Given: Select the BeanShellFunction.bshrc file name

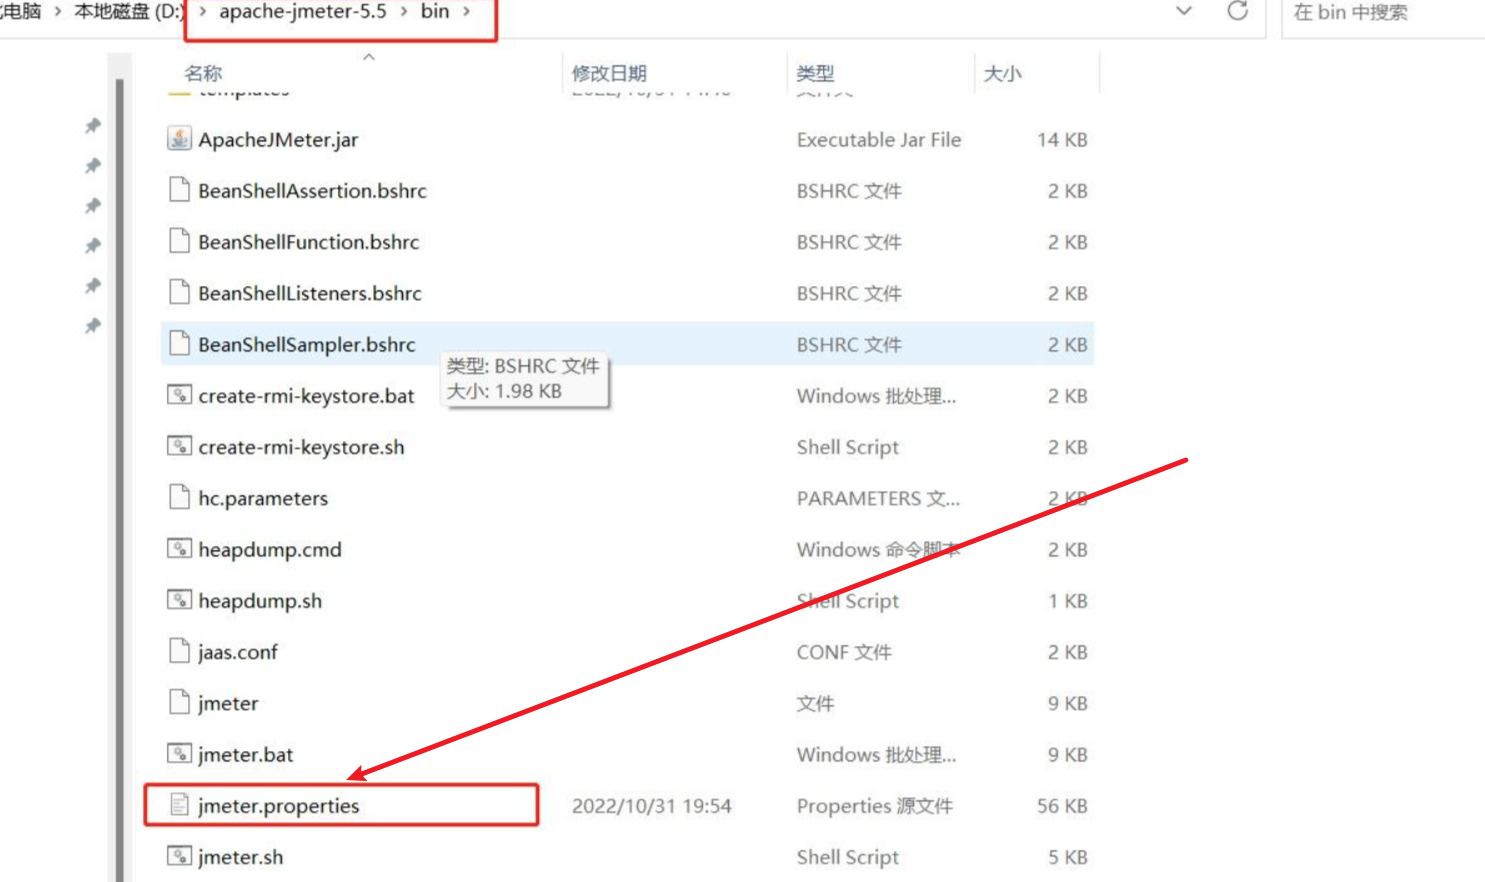Looking at the screenshot, I should pyautogui.click(x=308, y=242).
